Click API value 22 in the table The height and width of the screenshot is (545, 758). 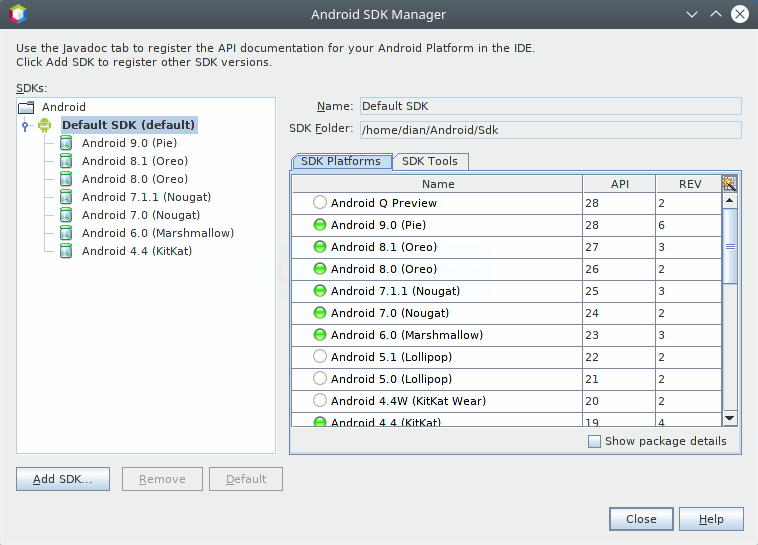tap(592, 357)
